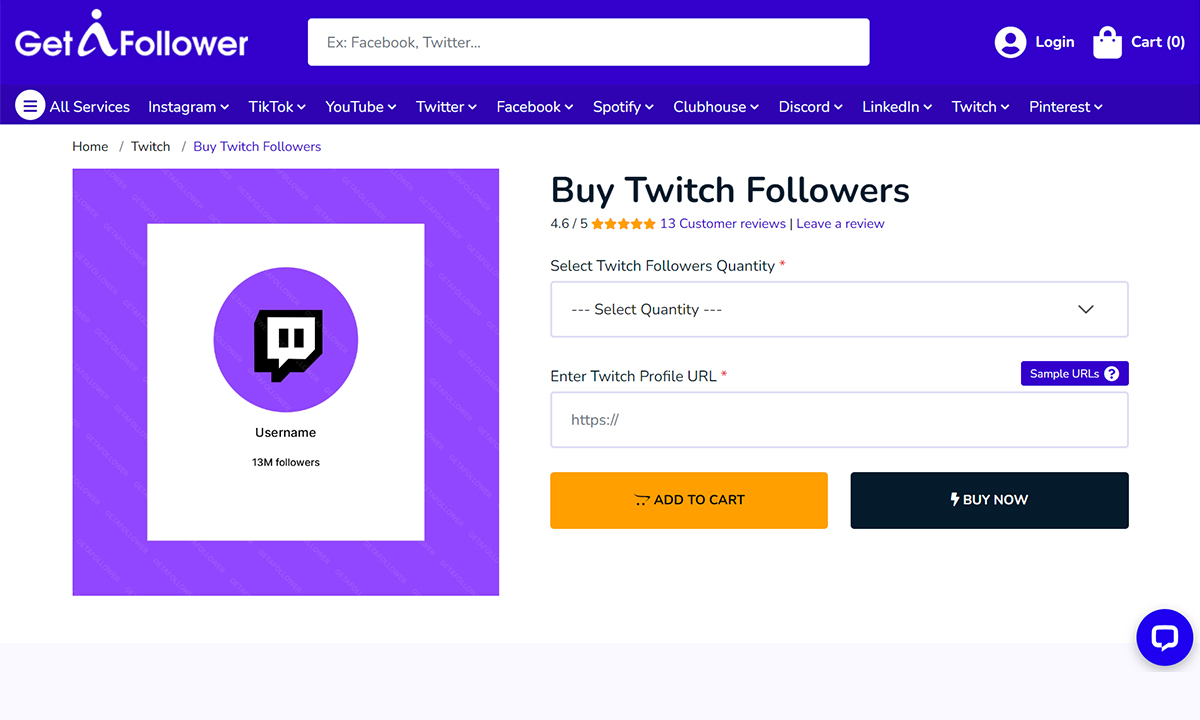Open the TikTok dropdown menu
Viewport: 1200px width, 720px height.
click(x=277, y=106)
